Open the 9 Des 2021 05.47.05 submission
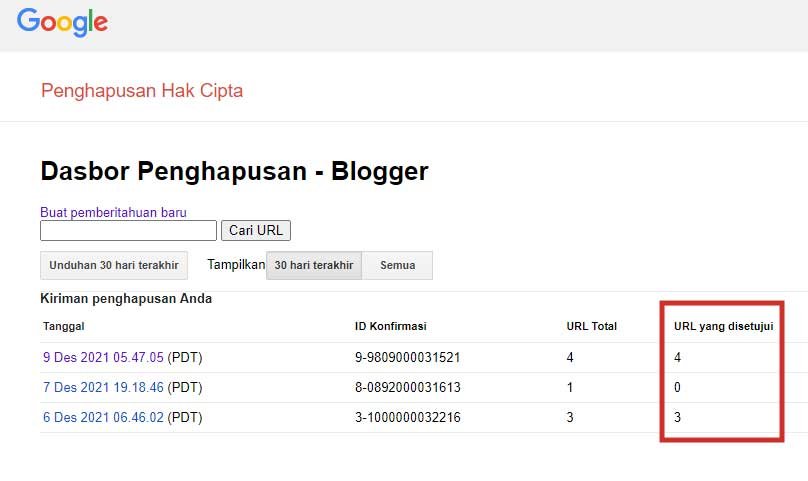The image size is (808, 481). [x=103, y=357]
